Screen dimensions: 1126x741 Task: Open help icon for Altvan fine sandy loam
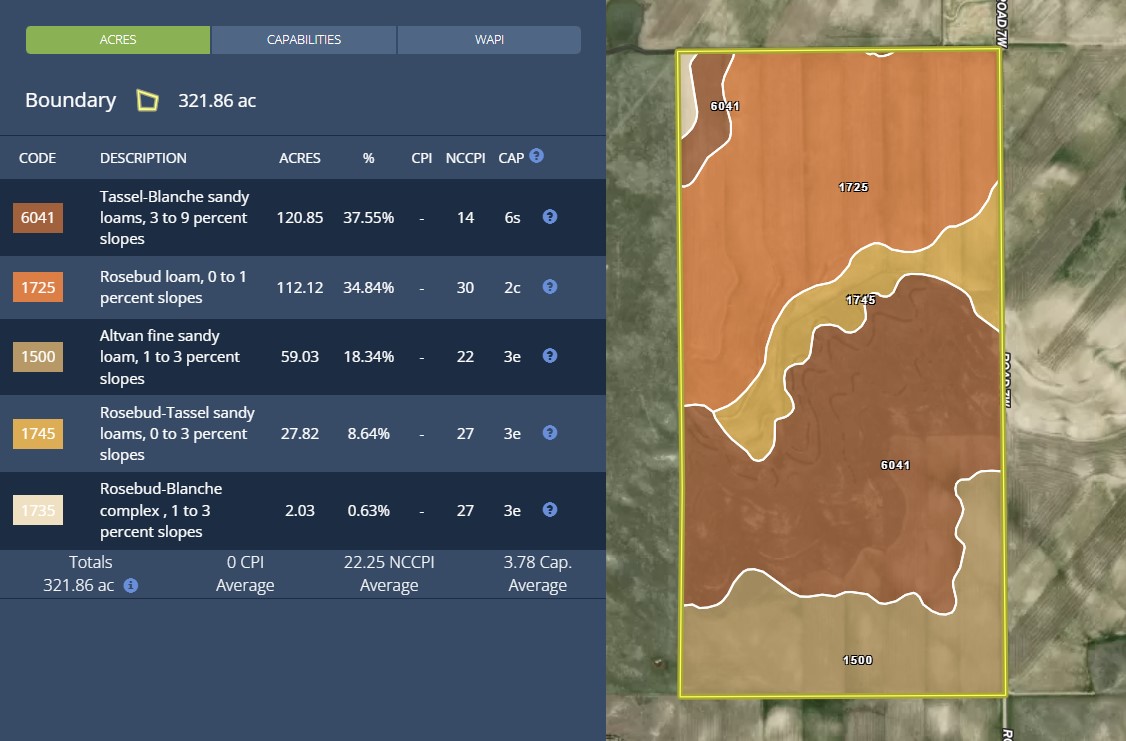(x=549, y=356)
